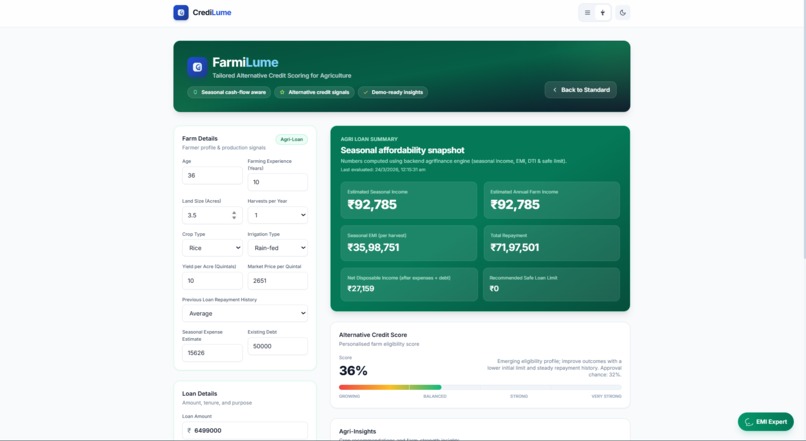Click the Recommended Safe Loan Limit card
Screen dimensions: 806x441
[552, 284]
